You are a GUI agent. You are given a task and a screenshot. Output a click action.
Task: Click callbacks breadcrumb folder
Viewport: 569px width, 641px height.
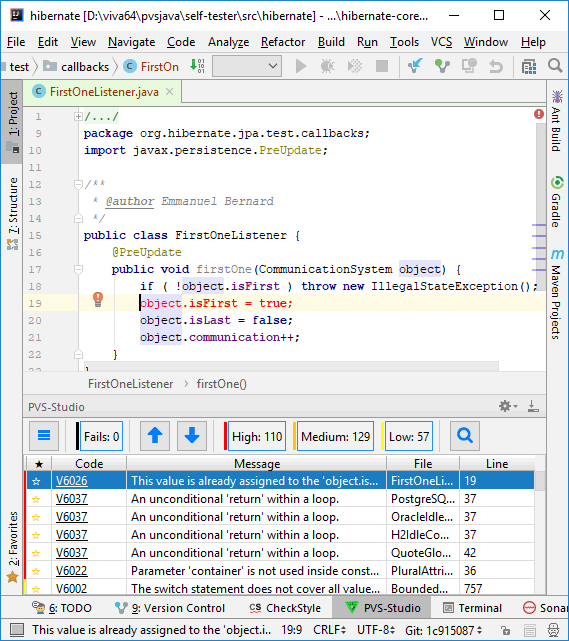pos(76,67)
